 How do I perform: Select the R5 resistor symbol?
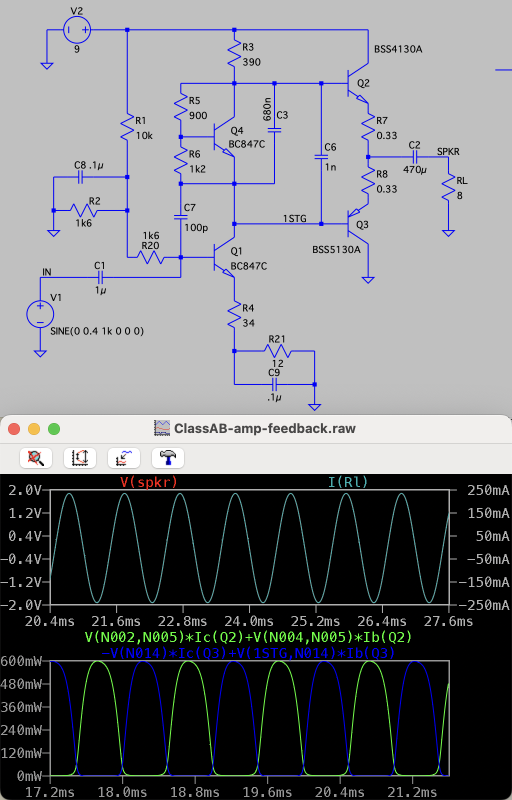[181, 107]
